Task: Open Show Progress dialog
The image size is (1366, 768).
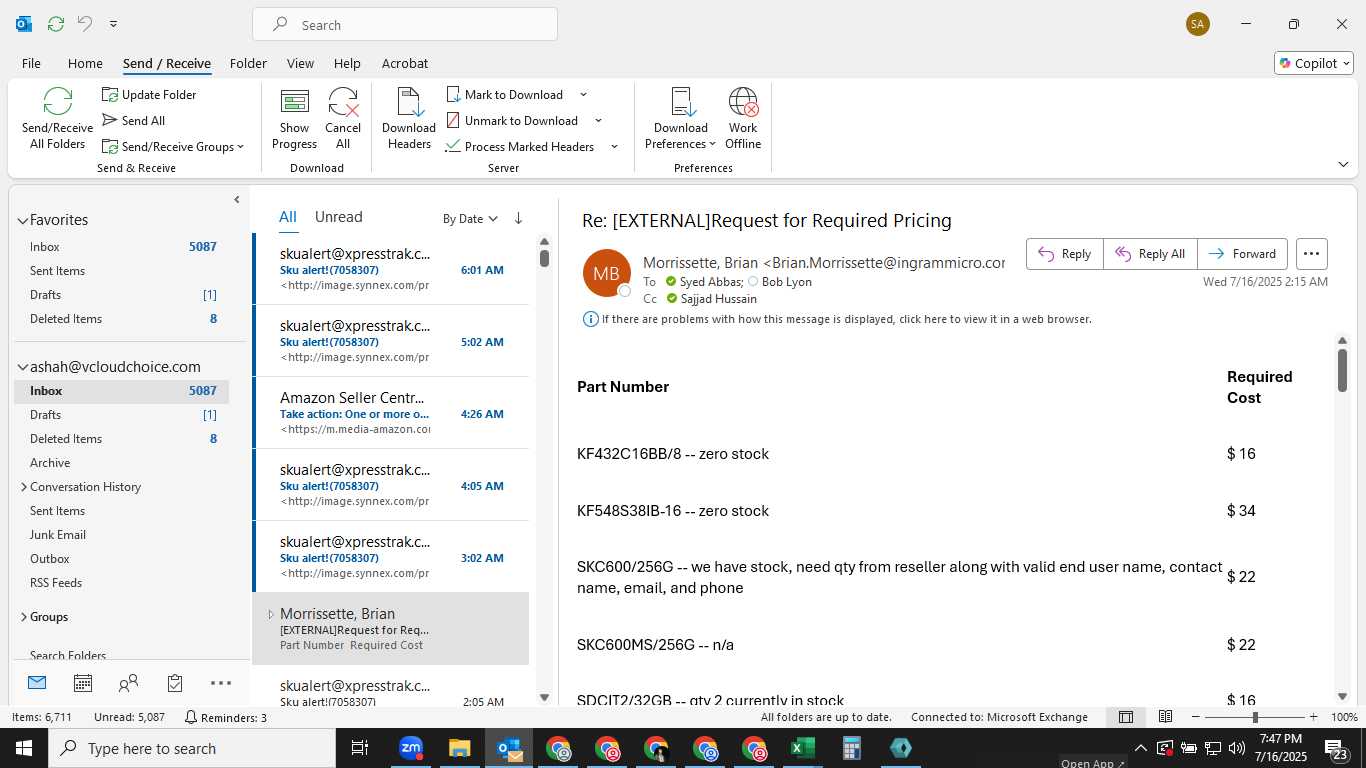Action: tap(294, 119)
